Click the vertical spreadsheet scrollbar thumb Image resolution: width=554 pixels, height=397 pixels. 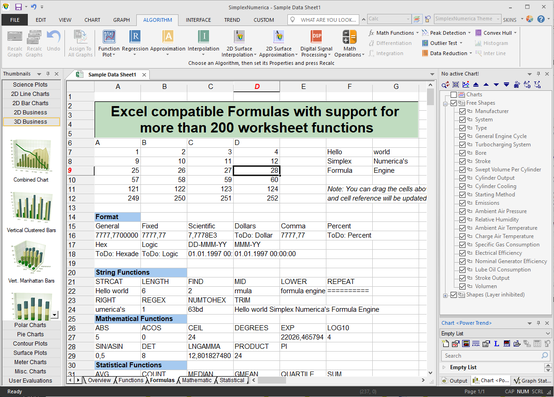(x=430, y=96)
